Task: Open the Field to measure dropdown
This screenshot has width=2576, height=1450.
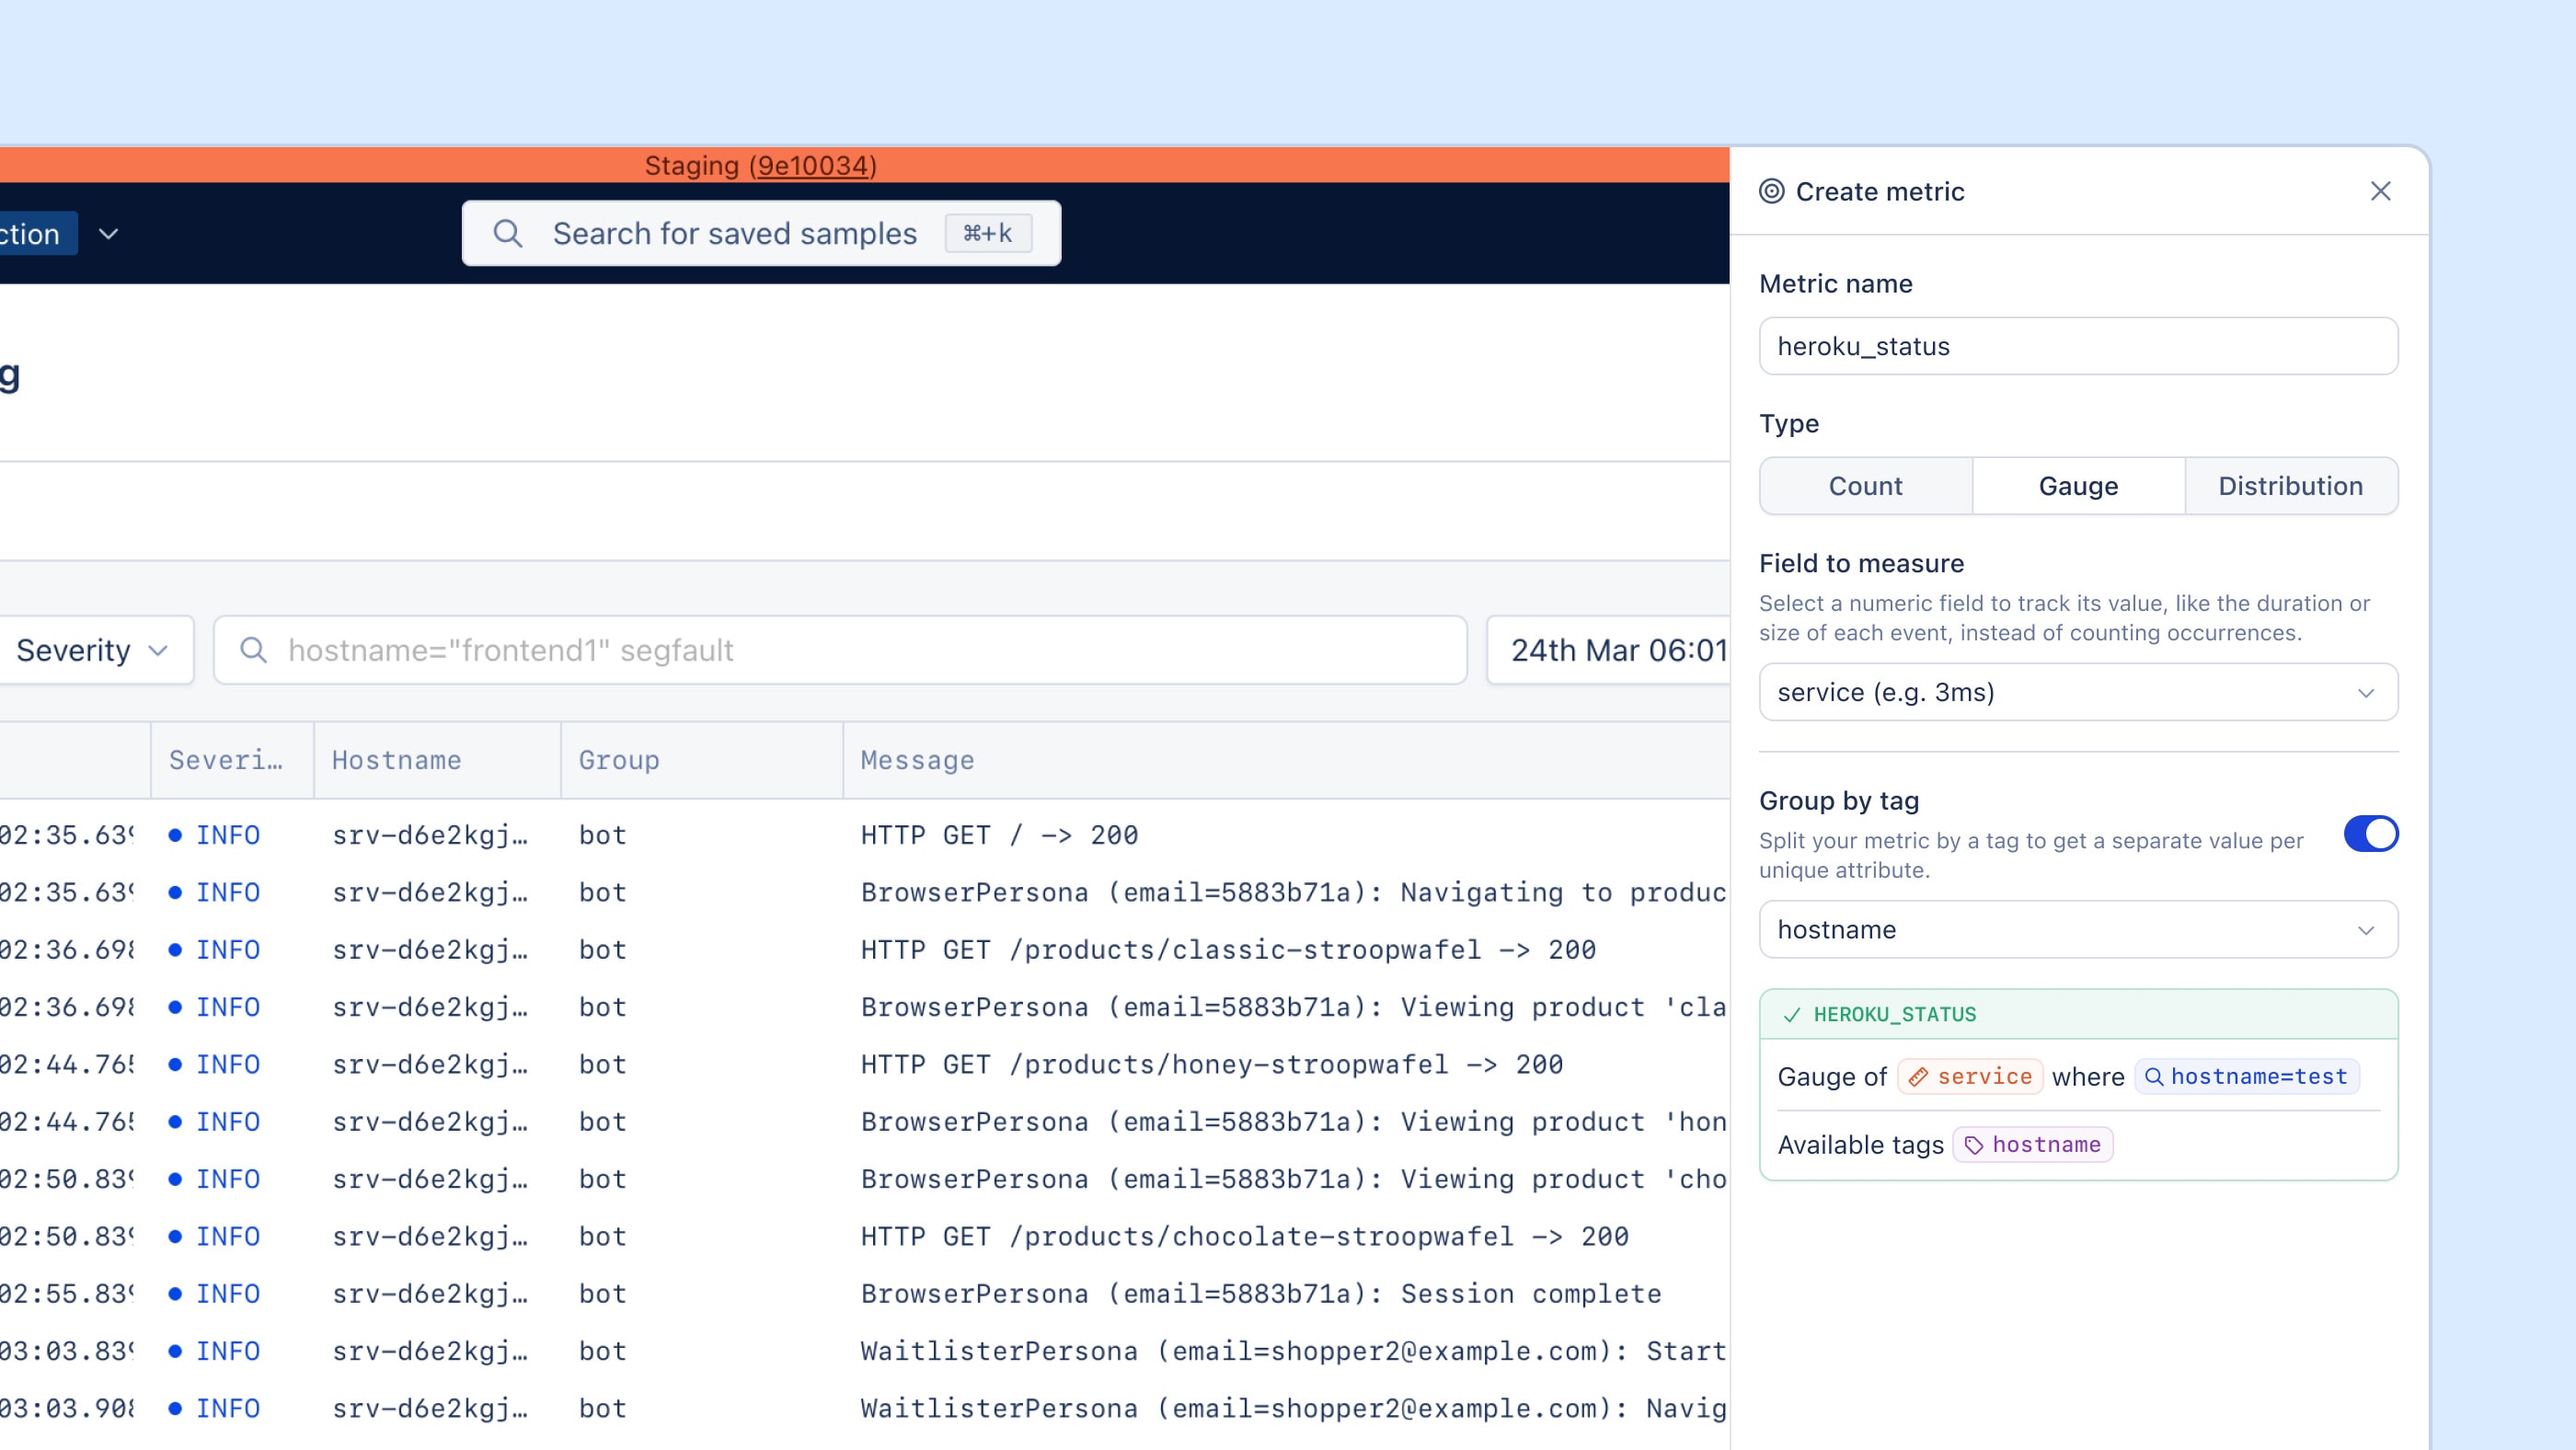Action: (2078, 692)
